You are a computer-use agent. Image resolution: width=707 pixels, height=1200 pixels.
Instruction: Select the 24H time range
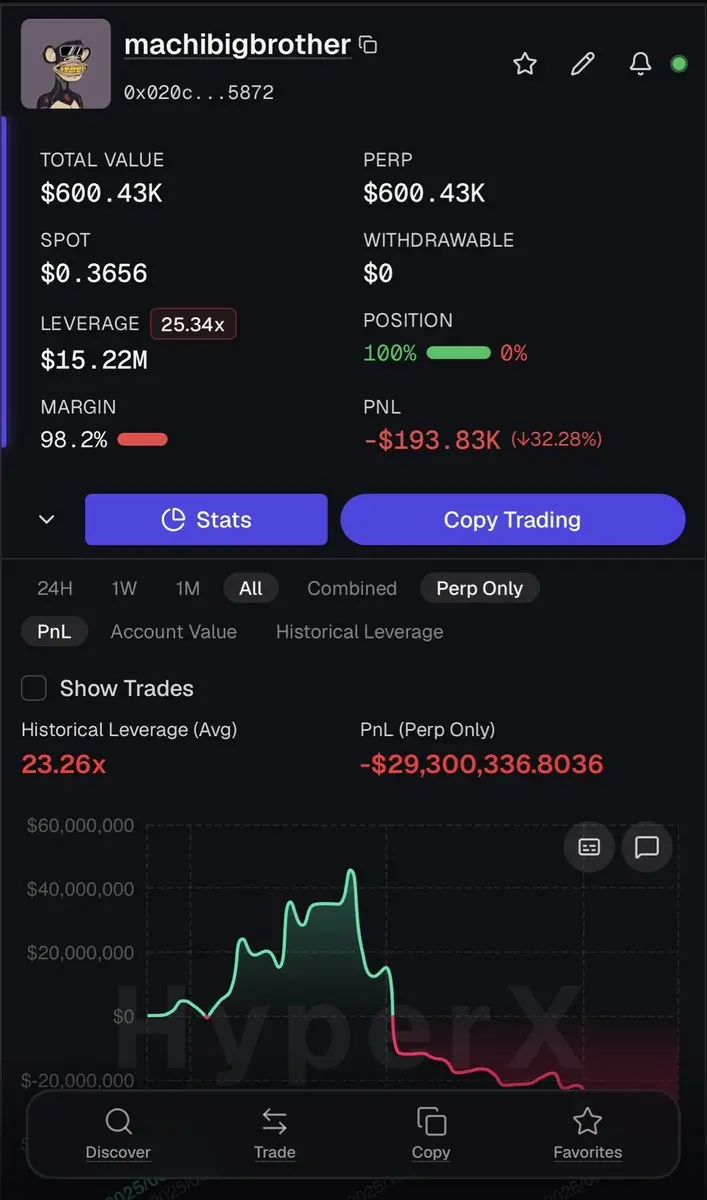pos(55,588)
